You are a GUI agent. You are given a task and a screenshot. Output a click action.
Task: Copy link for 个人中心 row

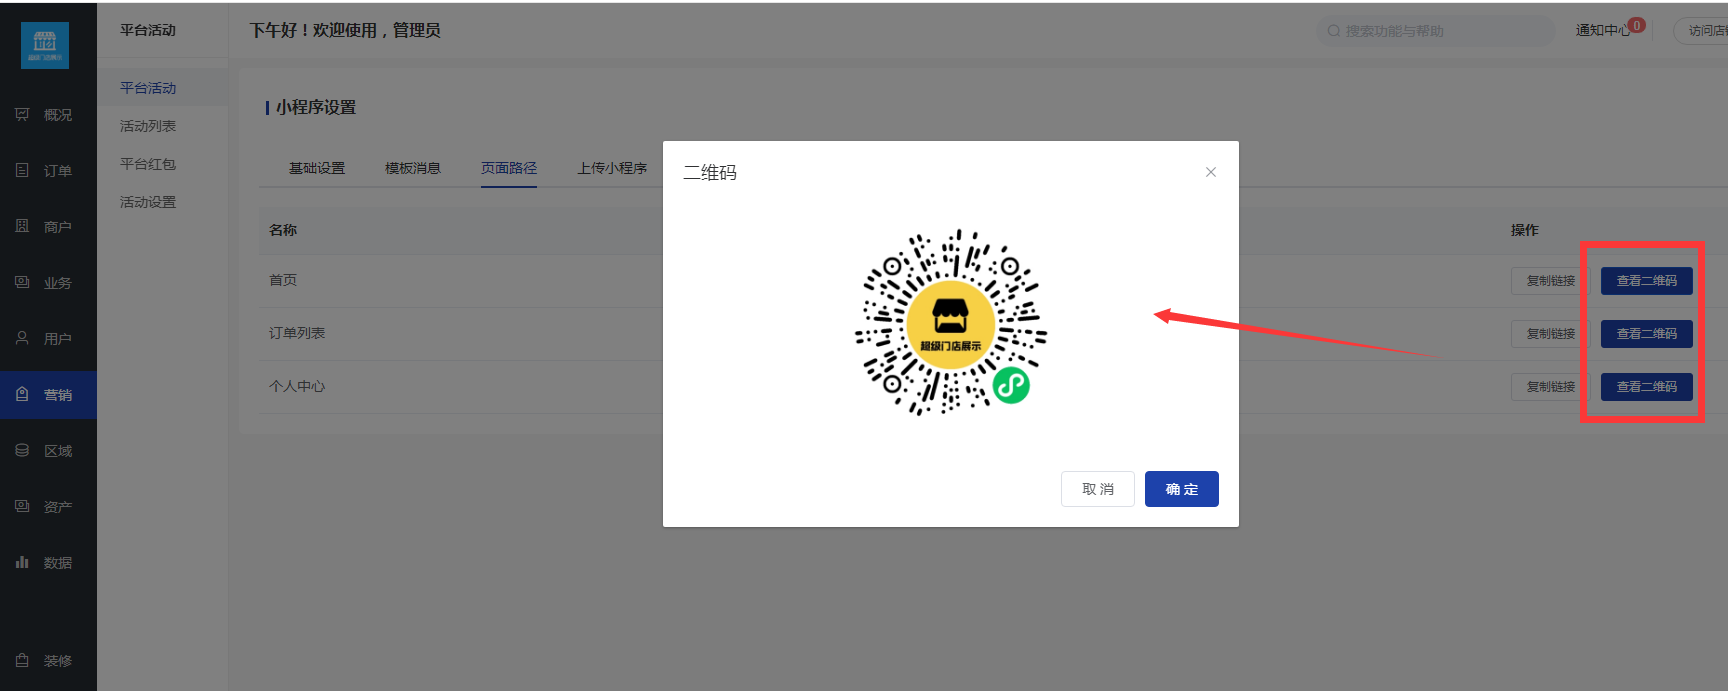[1550, 387]
